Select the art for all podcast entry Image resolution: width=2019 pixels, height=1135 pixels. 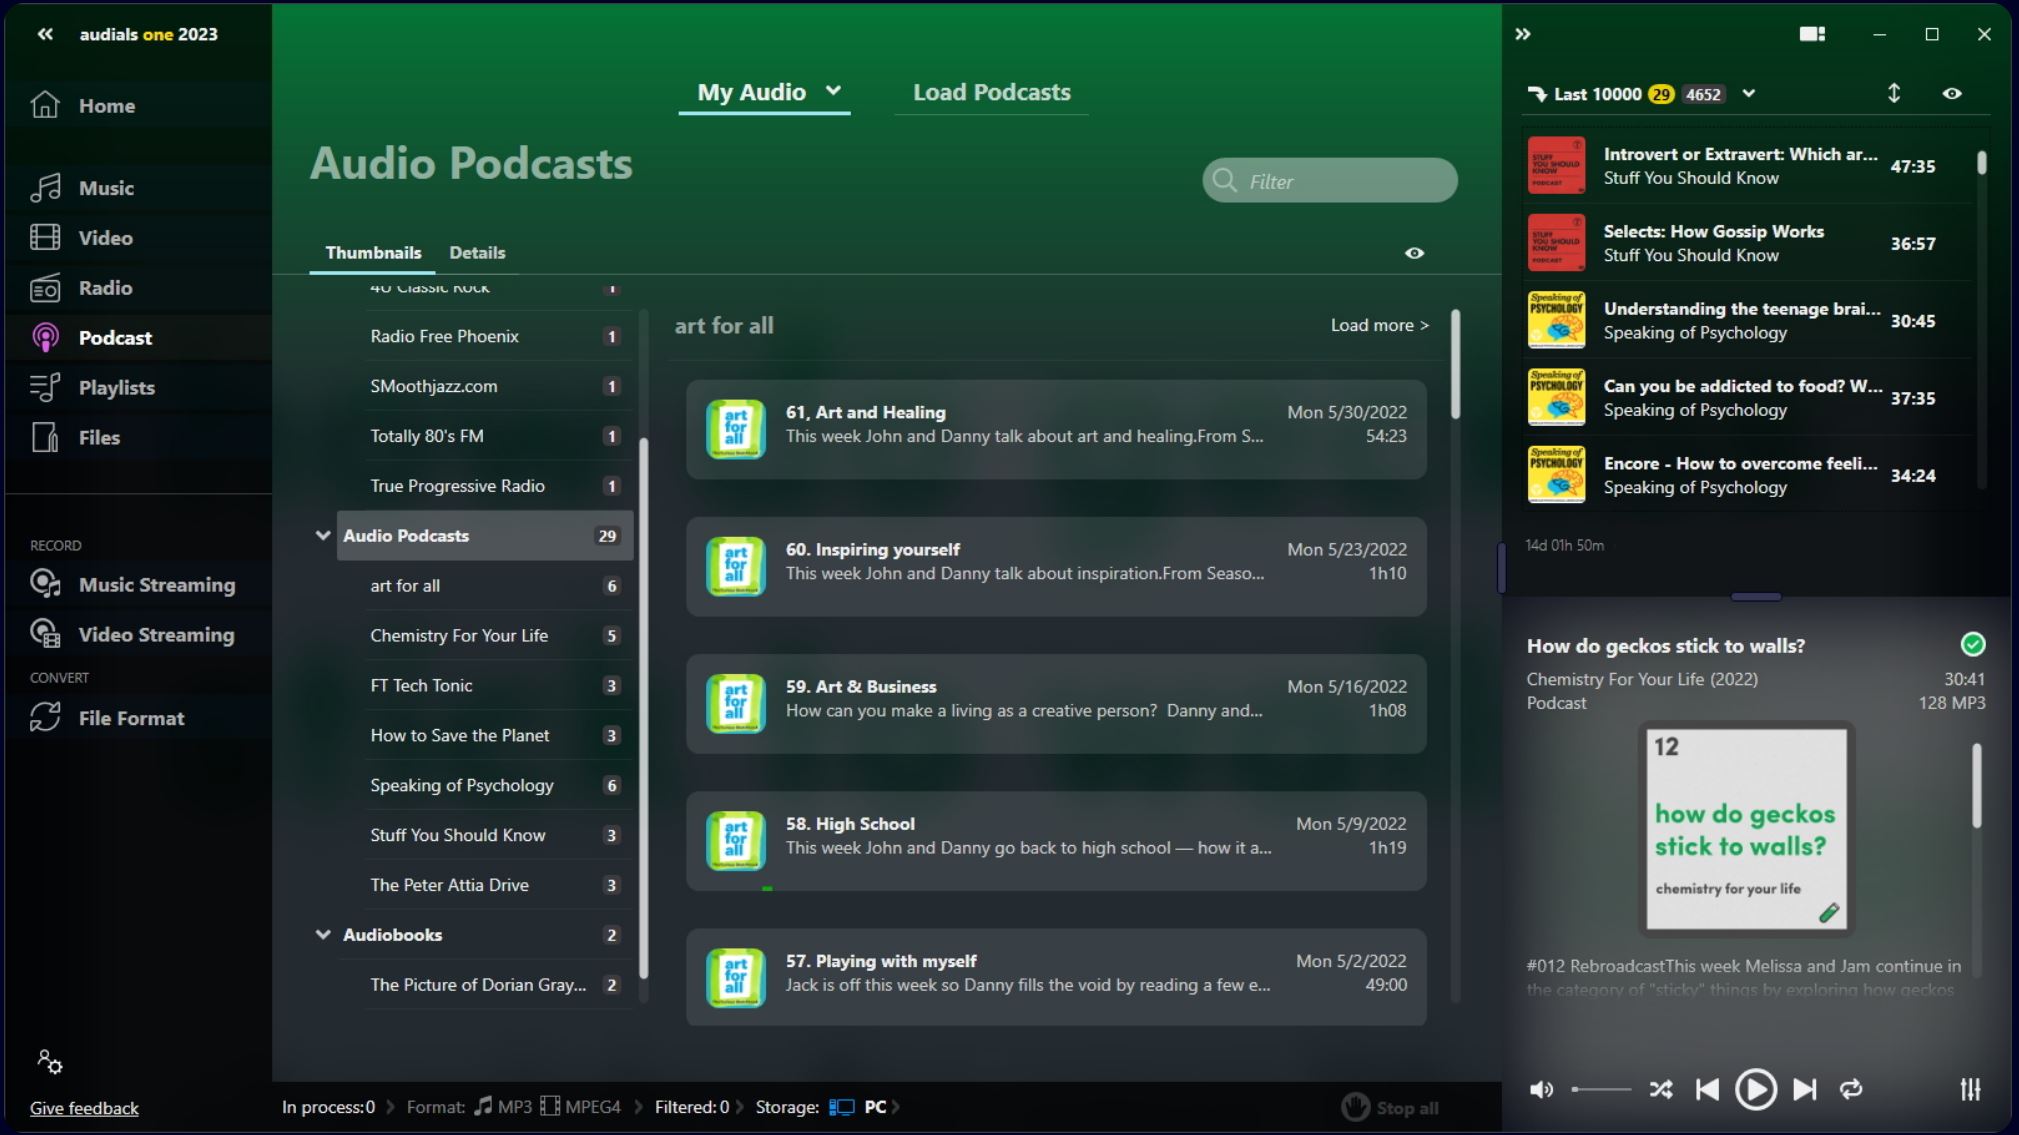[498, 586]
